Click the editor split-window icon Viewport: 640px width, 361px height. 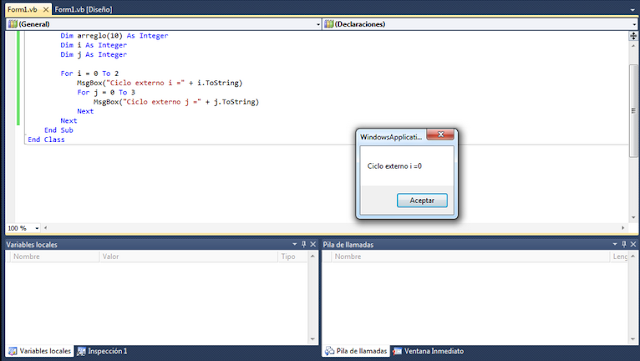click(x=633, y=36)
